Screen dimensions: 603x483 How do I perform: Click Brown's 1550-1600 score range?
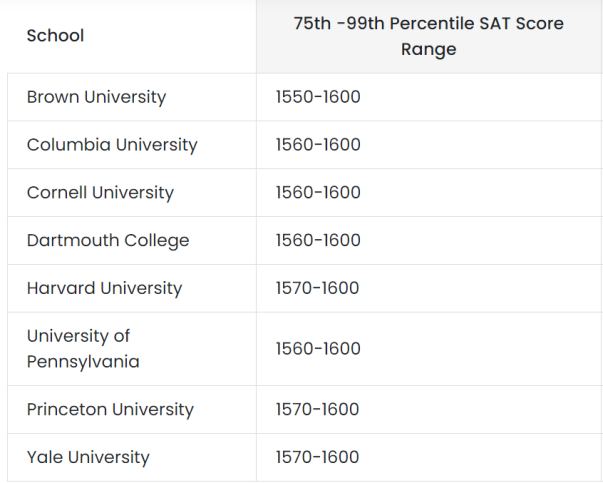coord(318,97)
